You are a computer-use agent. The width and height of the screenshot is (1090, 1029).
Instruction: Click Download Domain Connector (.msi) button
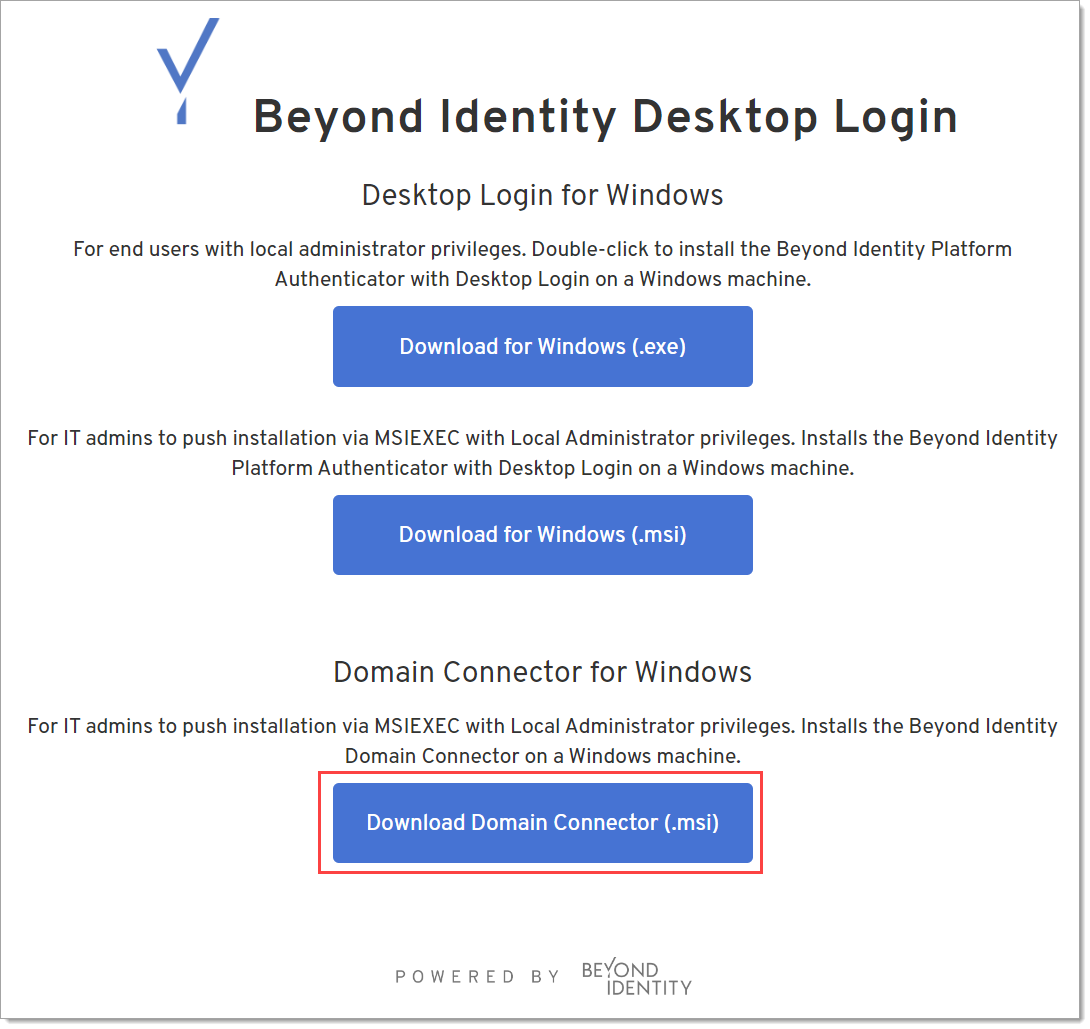542,823
